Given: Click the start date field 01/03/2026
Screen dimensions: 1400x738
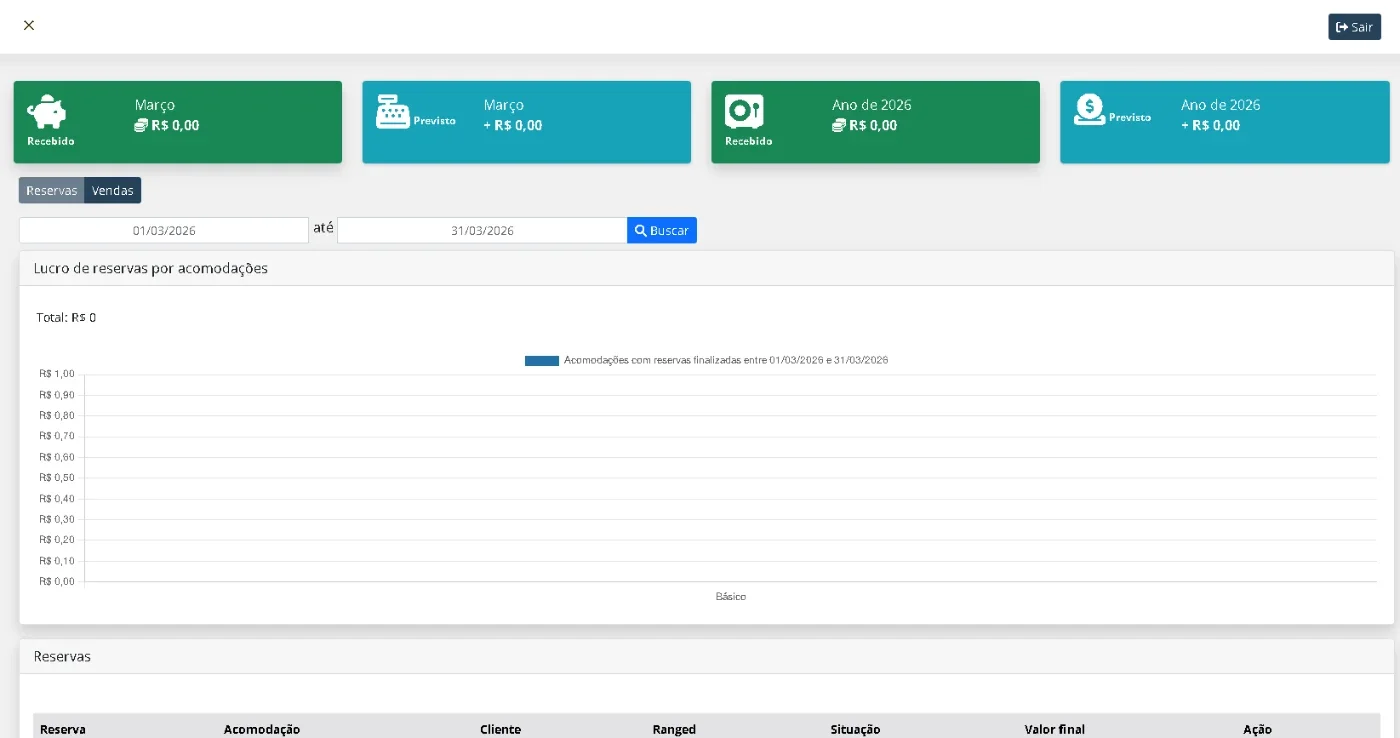Looking at the screenshot, I should click(x=164, y=230).
